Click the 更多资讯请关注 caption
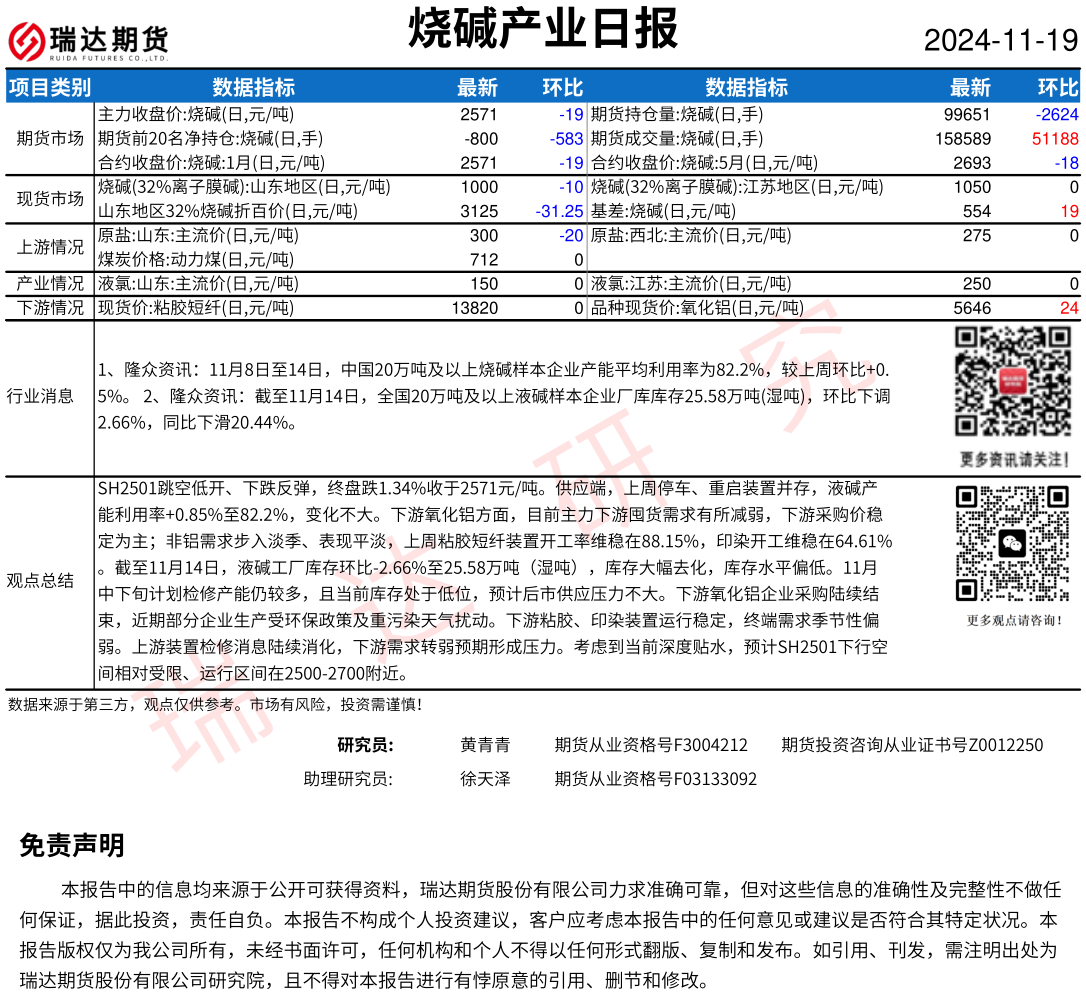This screenshot has height=994, width=1086. 1012,460
